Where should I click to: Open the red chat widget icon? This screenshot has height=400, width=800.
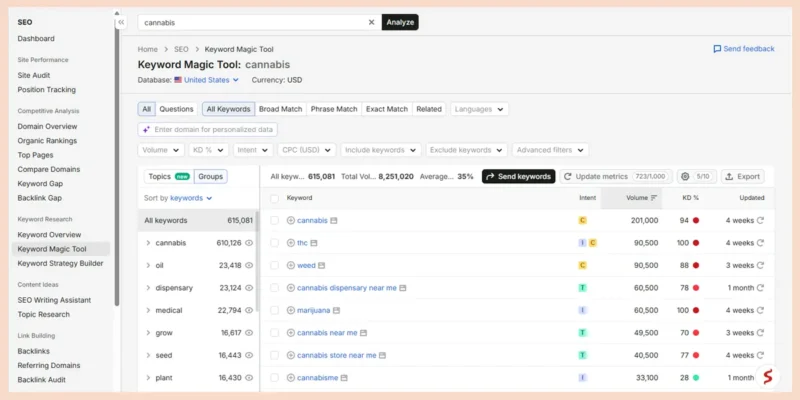767,377
